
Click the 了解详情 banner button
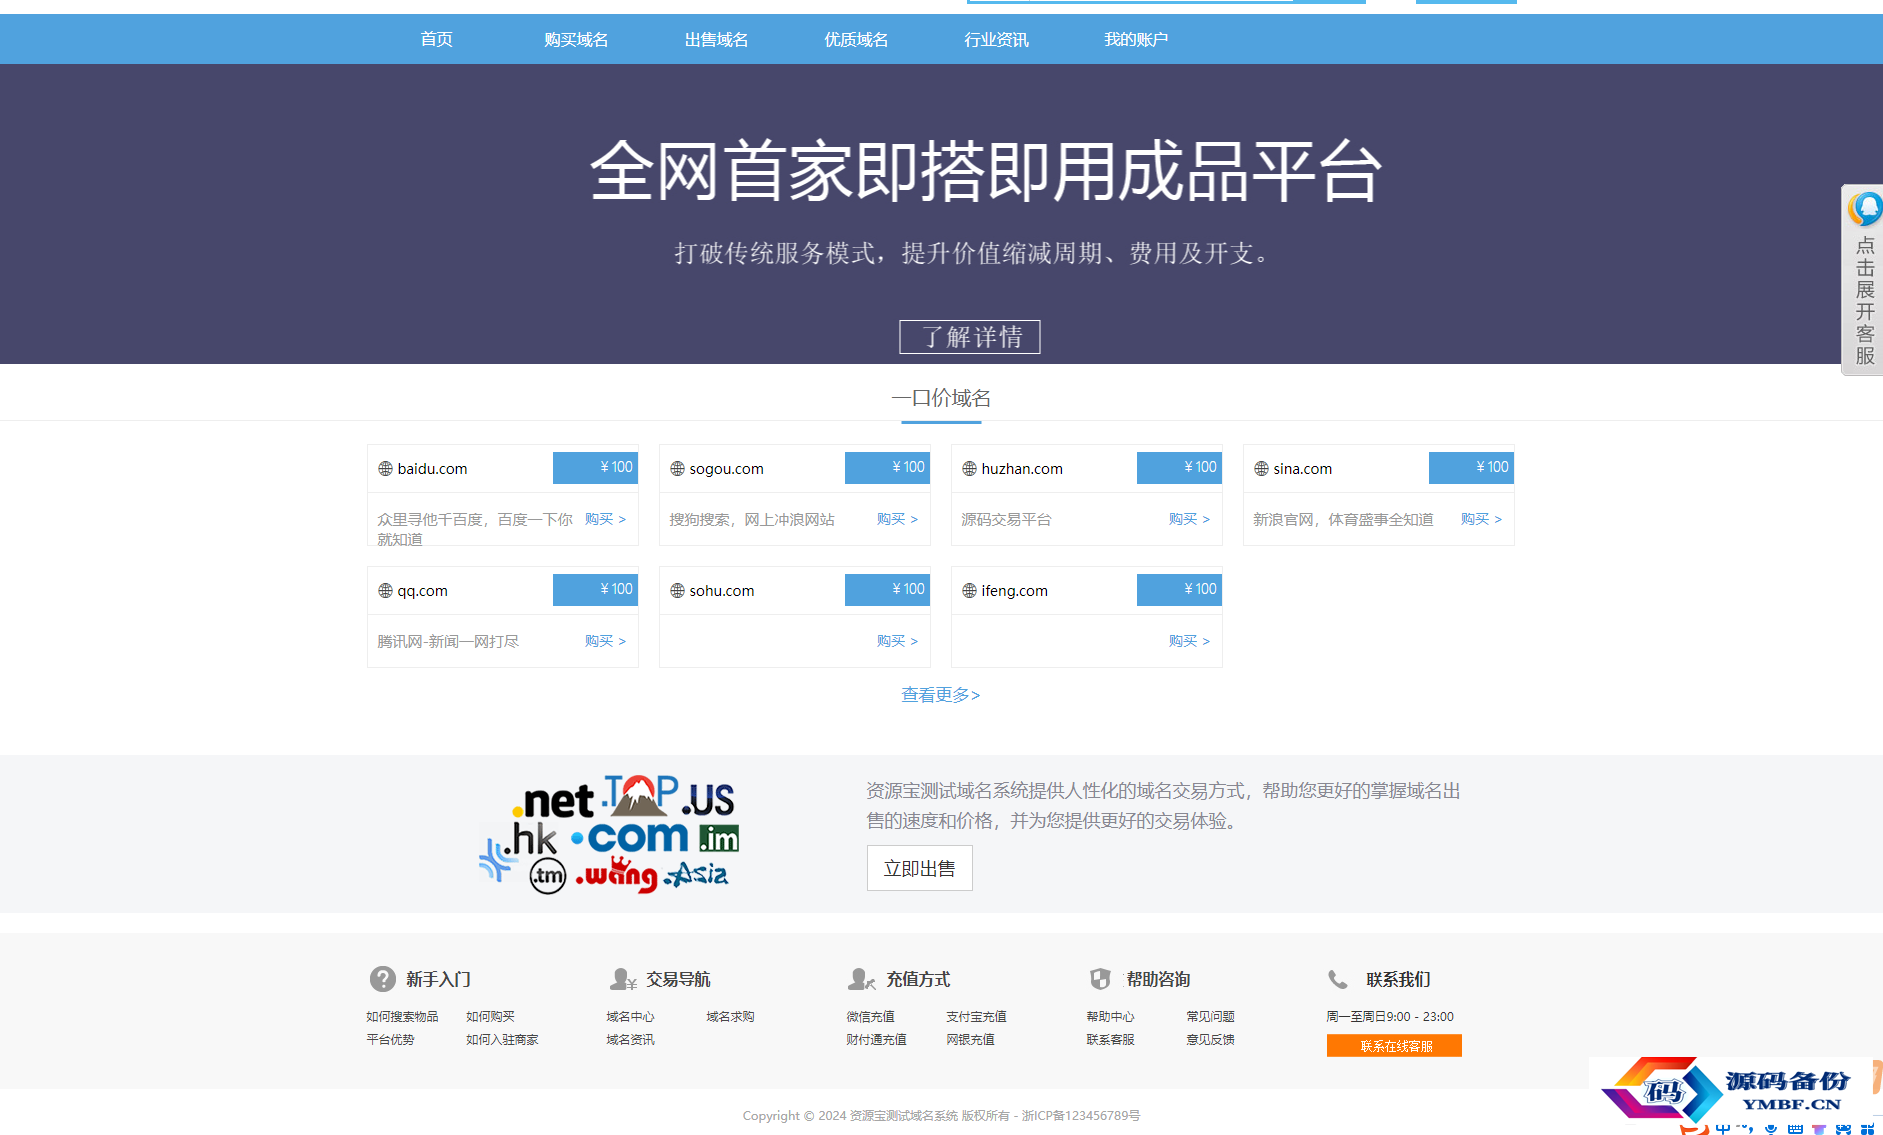tap(970, 337)
